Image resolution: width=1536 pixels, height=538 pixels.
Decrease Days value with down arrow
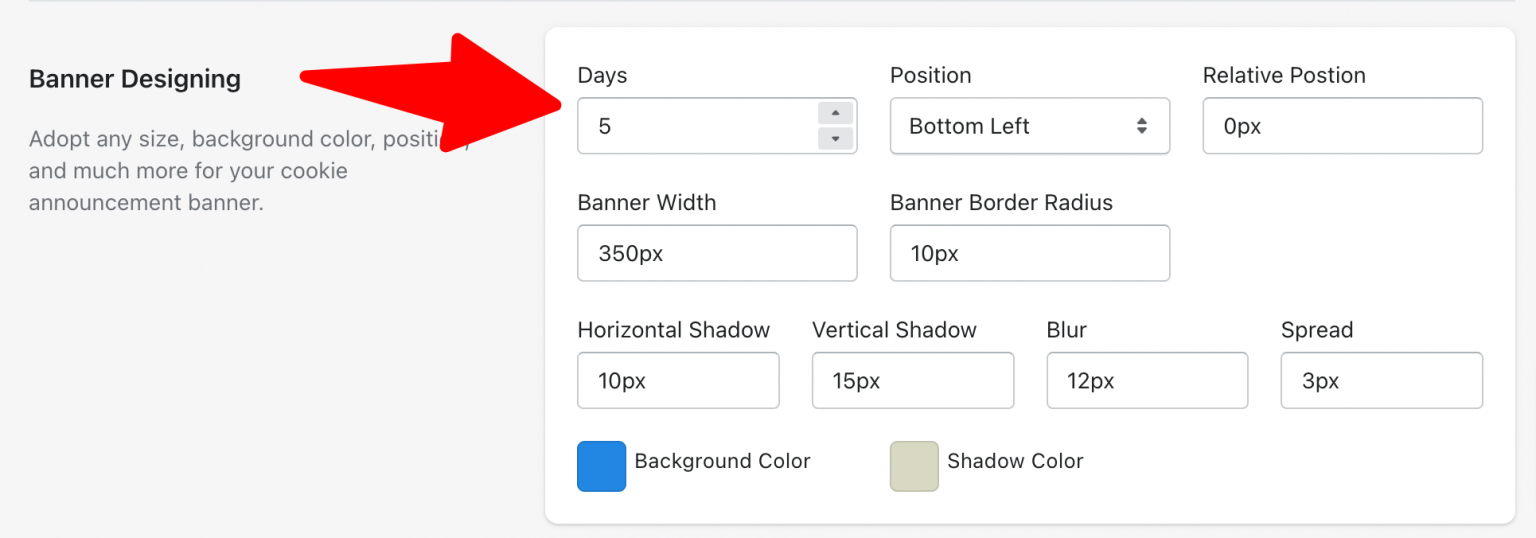835,138
